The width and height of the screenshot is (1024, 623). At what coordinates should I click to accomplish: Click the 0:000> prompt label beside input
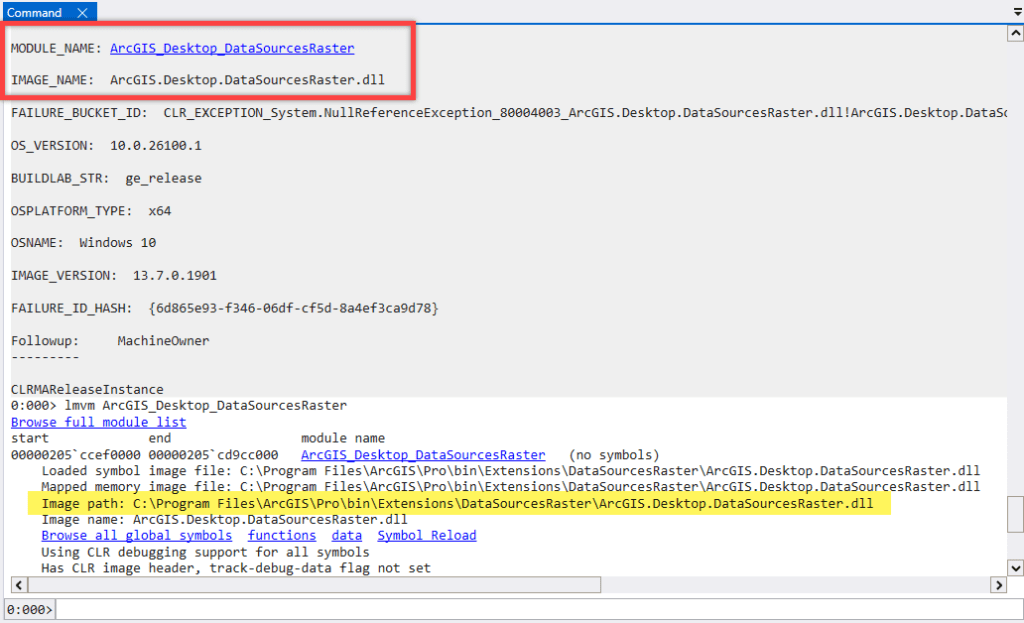pyautogui.click(x=29, y=610)
